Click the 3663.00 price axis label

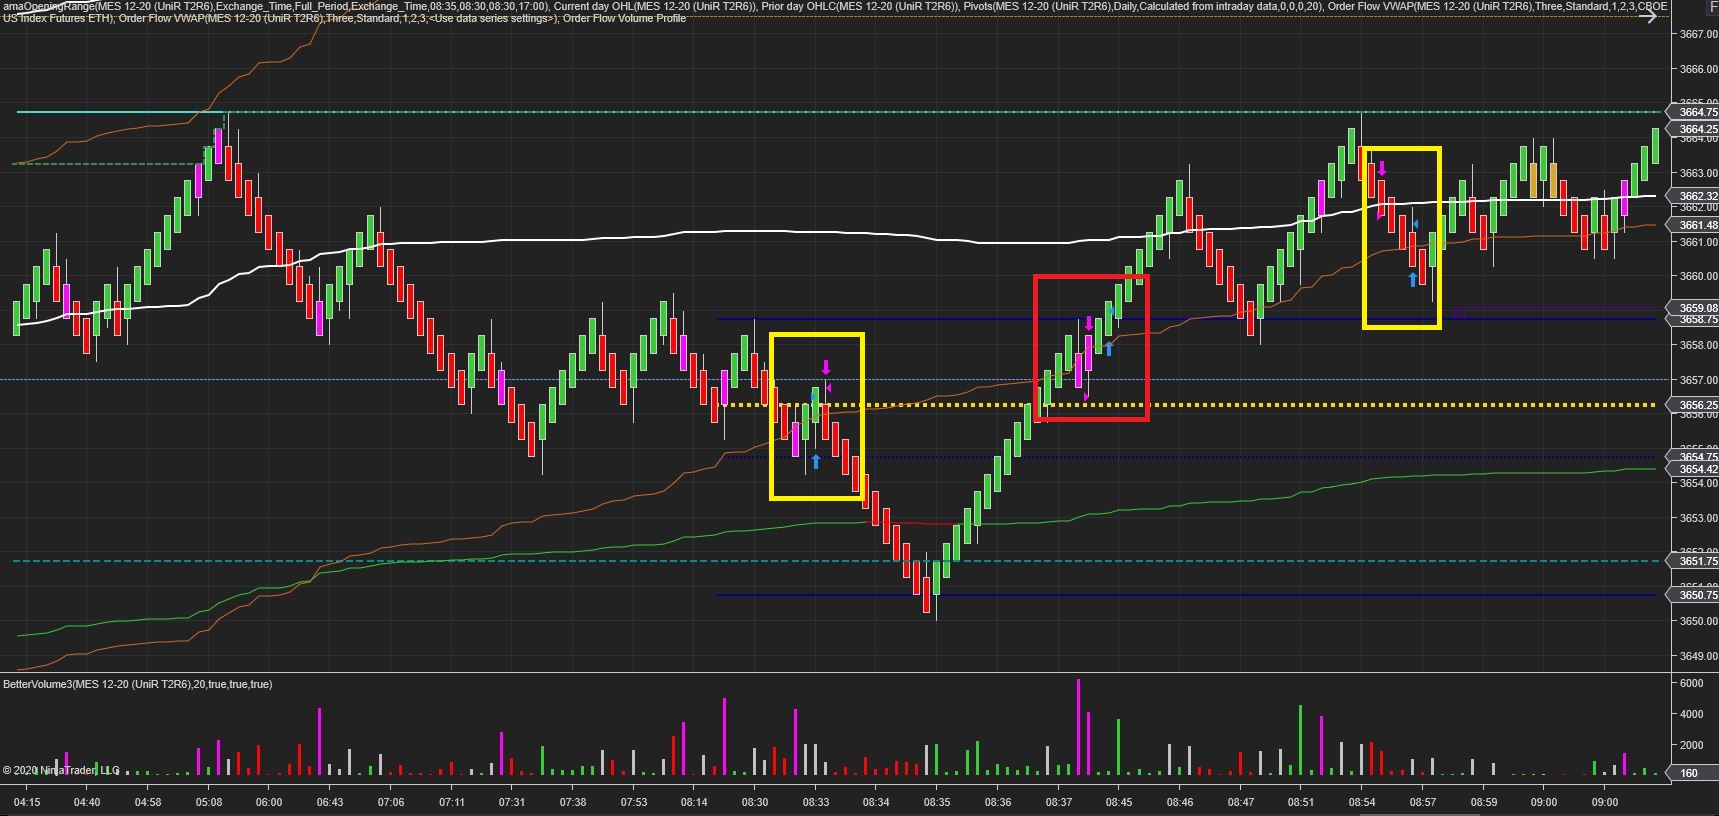coord(1697,173)
